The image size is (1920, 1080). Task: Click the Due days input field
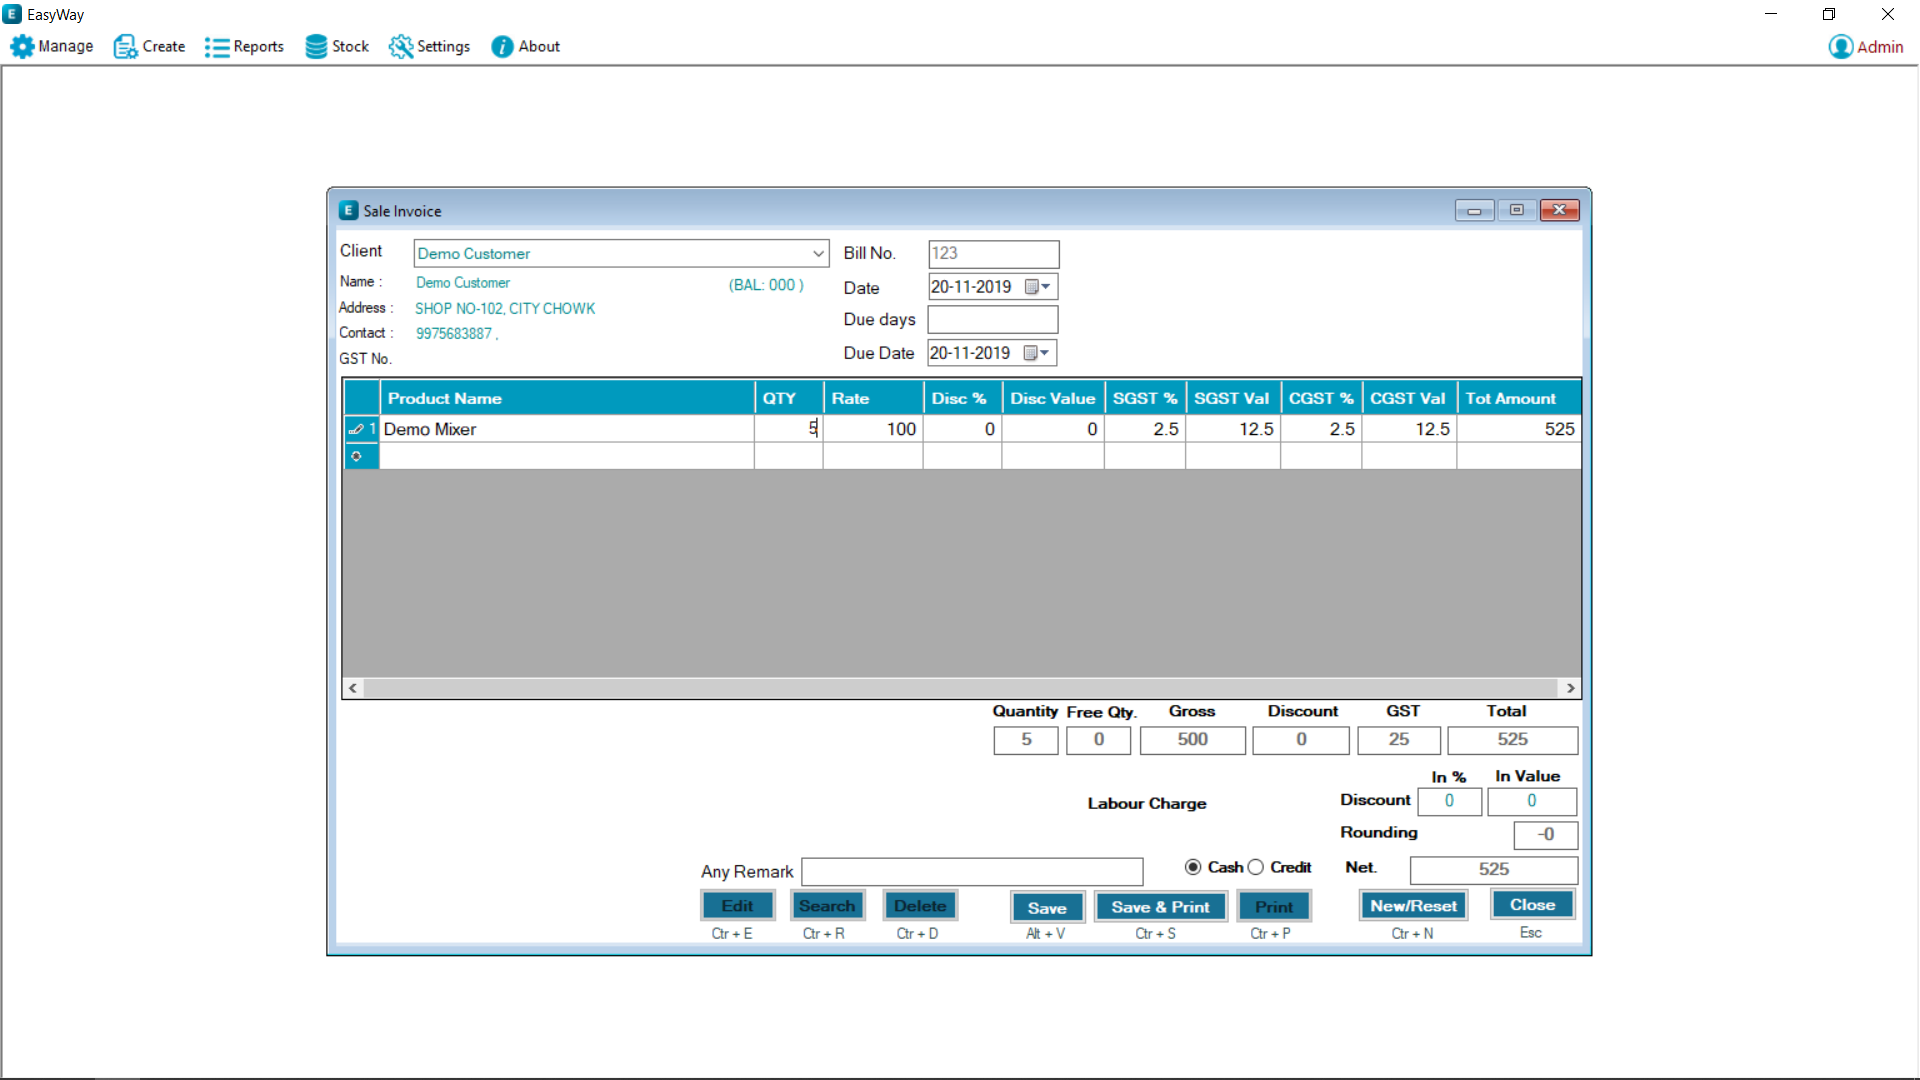point(992,320)
